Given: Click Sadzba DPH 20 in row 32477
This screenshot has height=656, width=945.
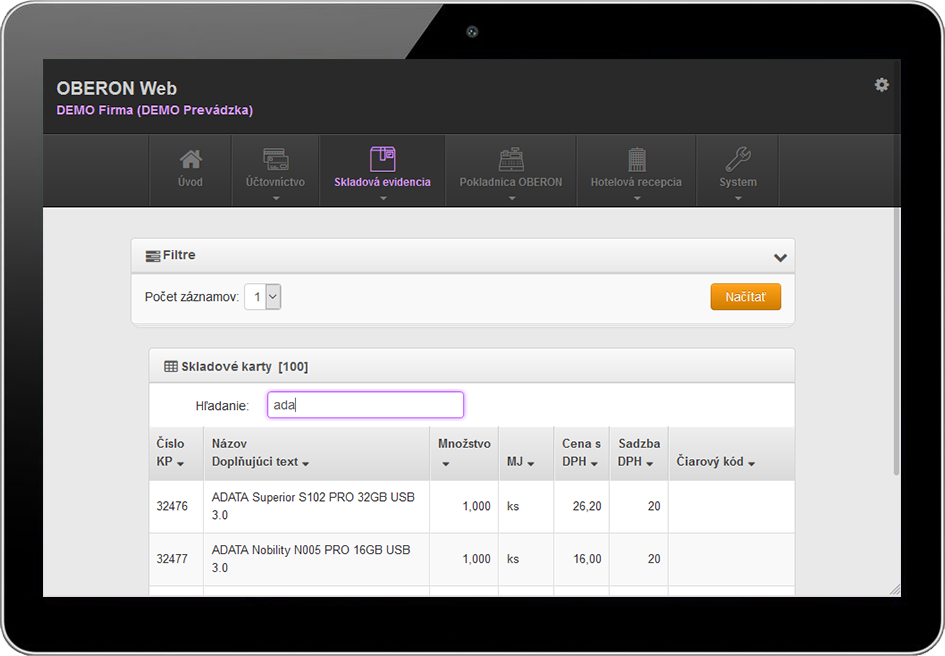Looking at the screenshot, I should pos(654,559).
